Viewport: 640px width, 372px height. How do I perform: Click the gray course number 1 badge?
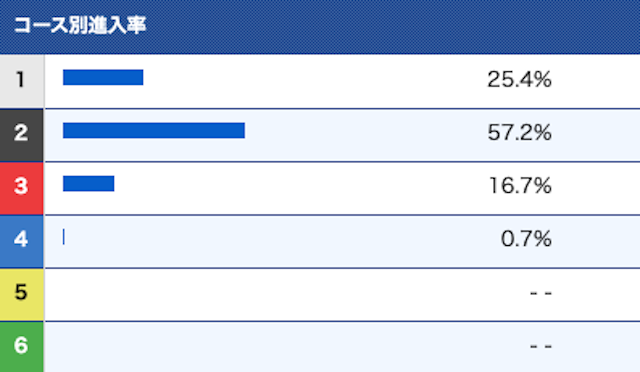coord(22,81)
